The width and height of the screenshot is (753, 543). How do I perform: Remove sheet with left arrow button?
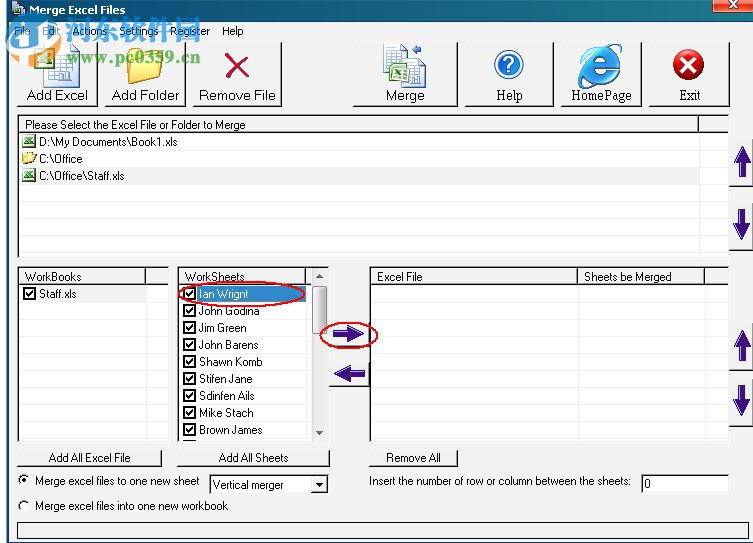(349, 373)
